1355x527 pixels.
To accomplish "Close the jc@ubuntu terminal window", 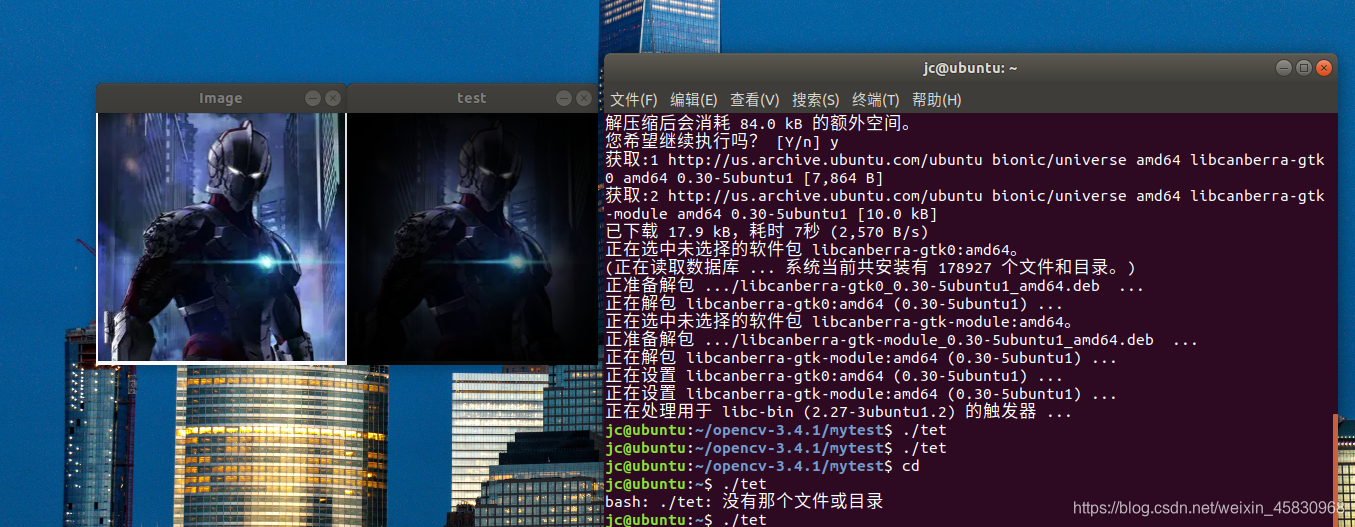I will click(x=1324, y=68).
